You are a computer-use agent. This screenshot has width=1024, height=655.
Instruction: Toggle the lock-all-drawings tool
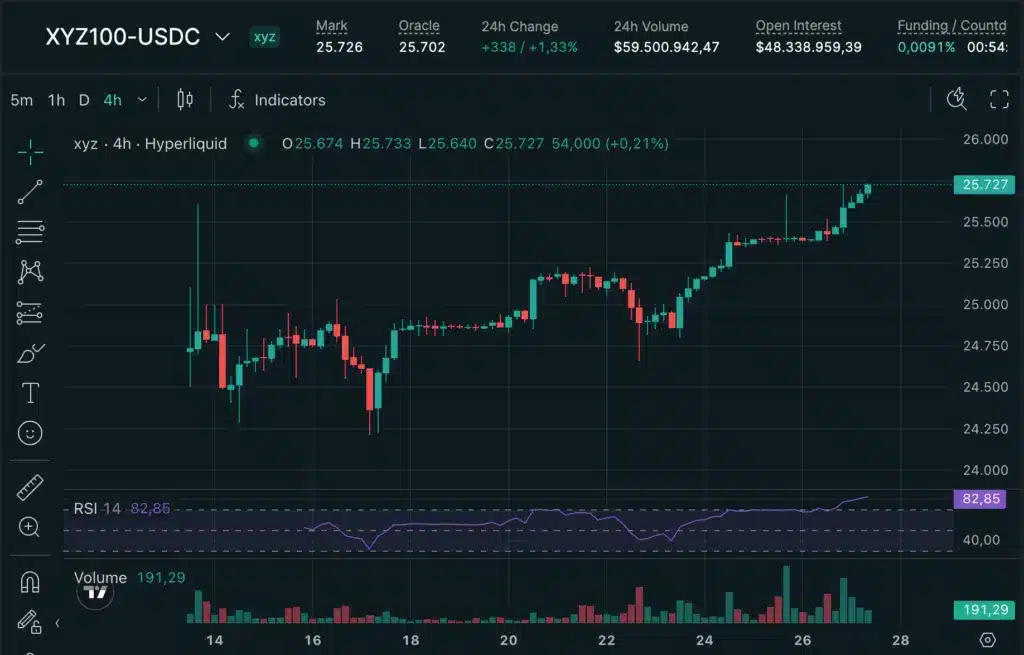[30, 622]
